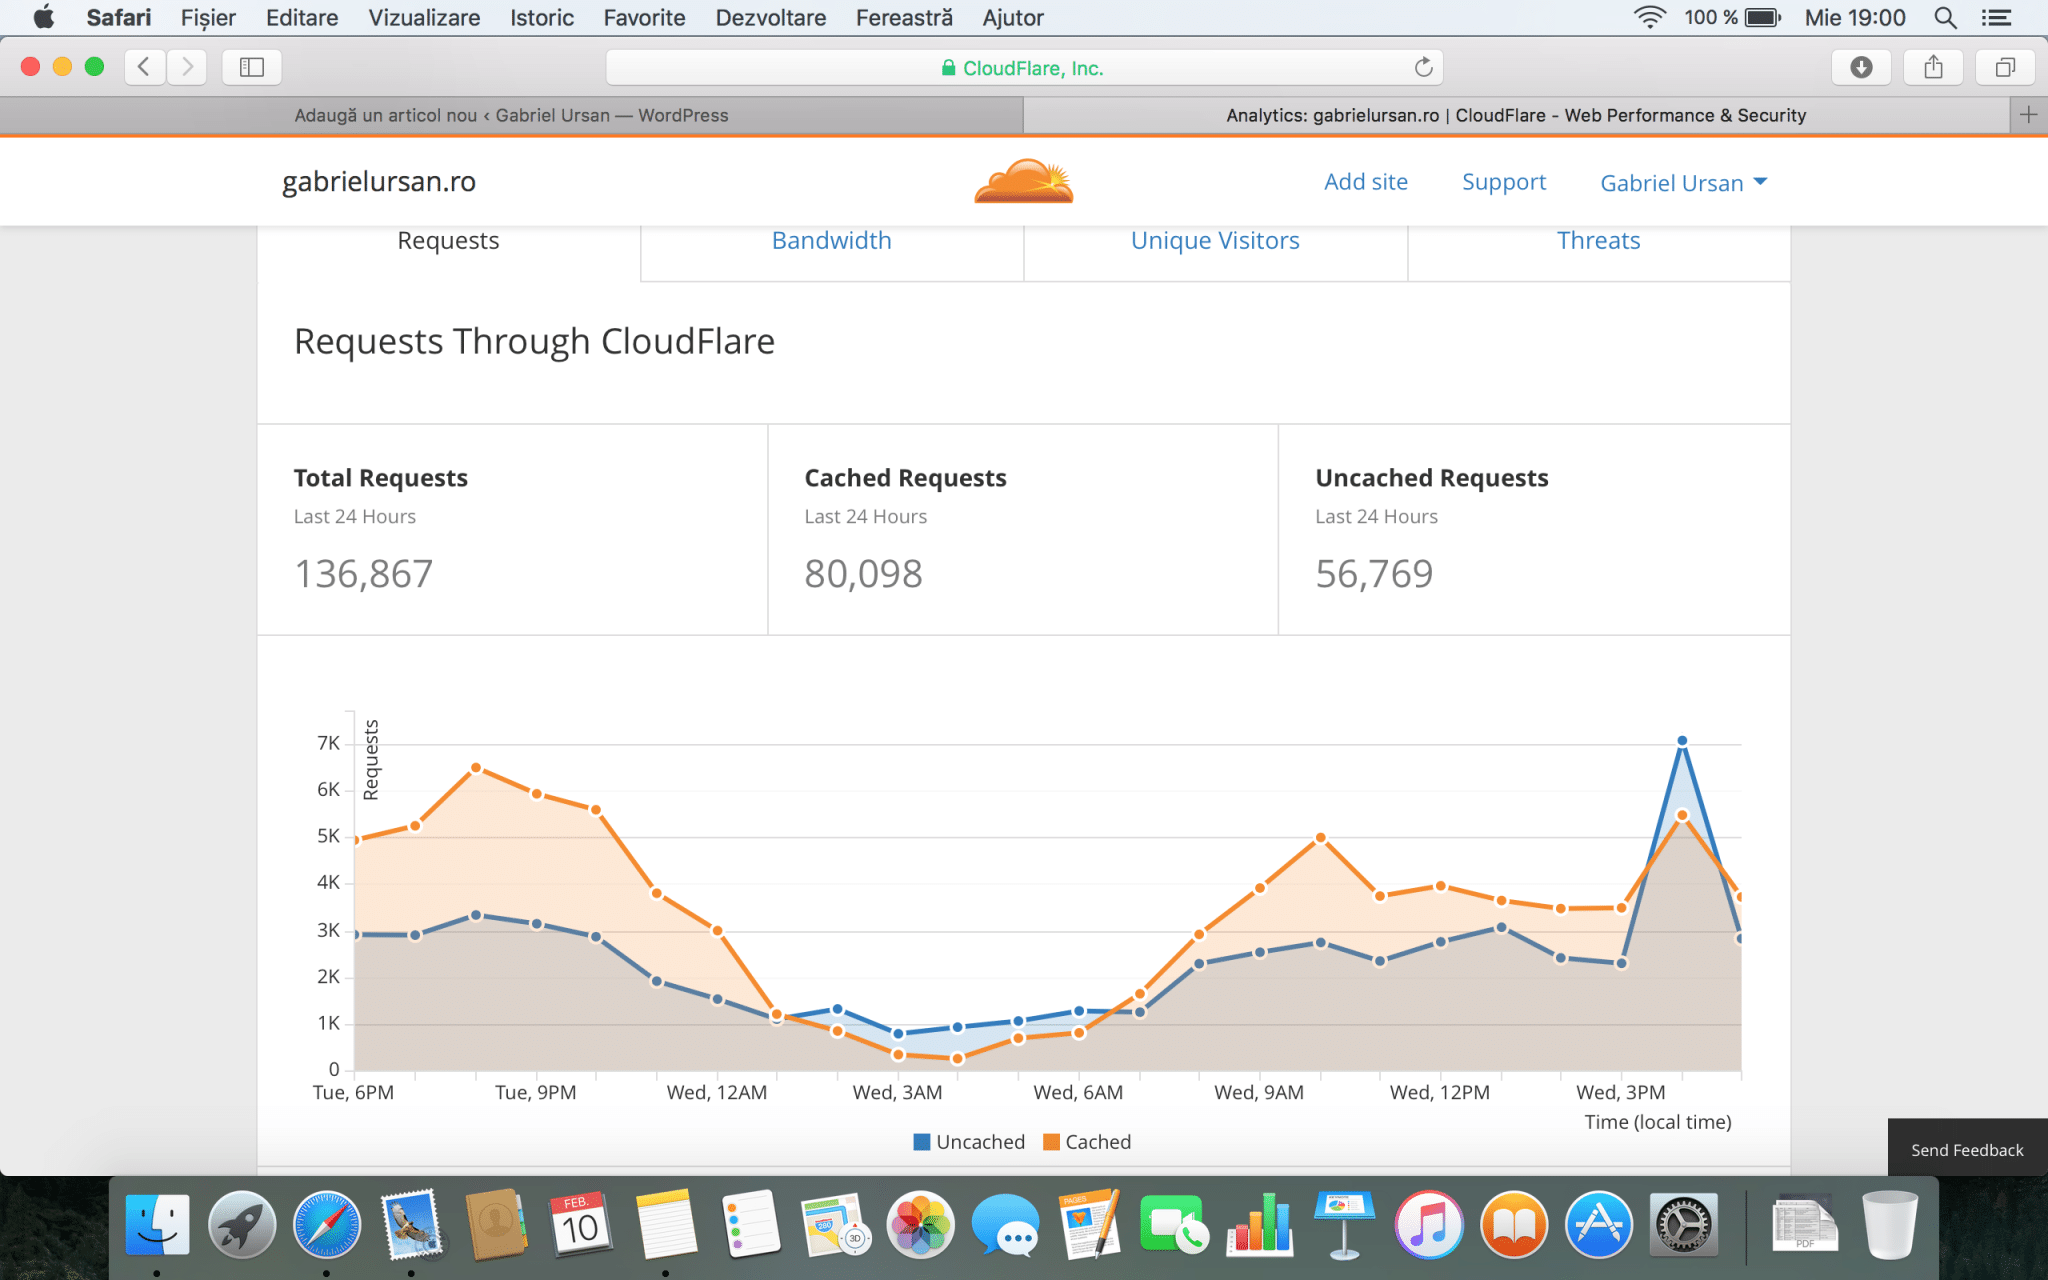Click the gabrielursan.ro site title
Image resolution: width=2048 pixels, height=1280 pixels.
(379, 182)
